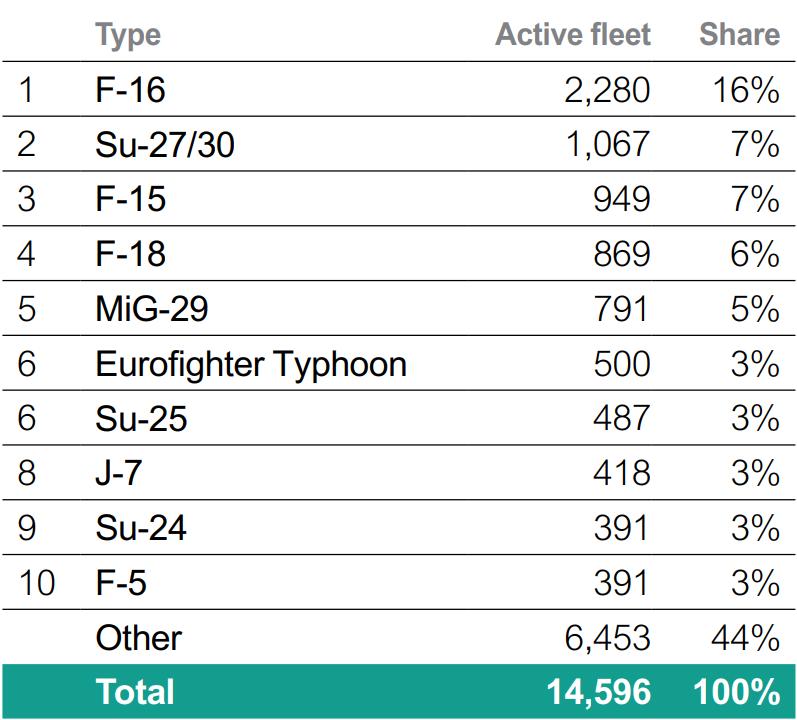
Task: Click the Active fleet column header
Action: (x=573, y=35)
